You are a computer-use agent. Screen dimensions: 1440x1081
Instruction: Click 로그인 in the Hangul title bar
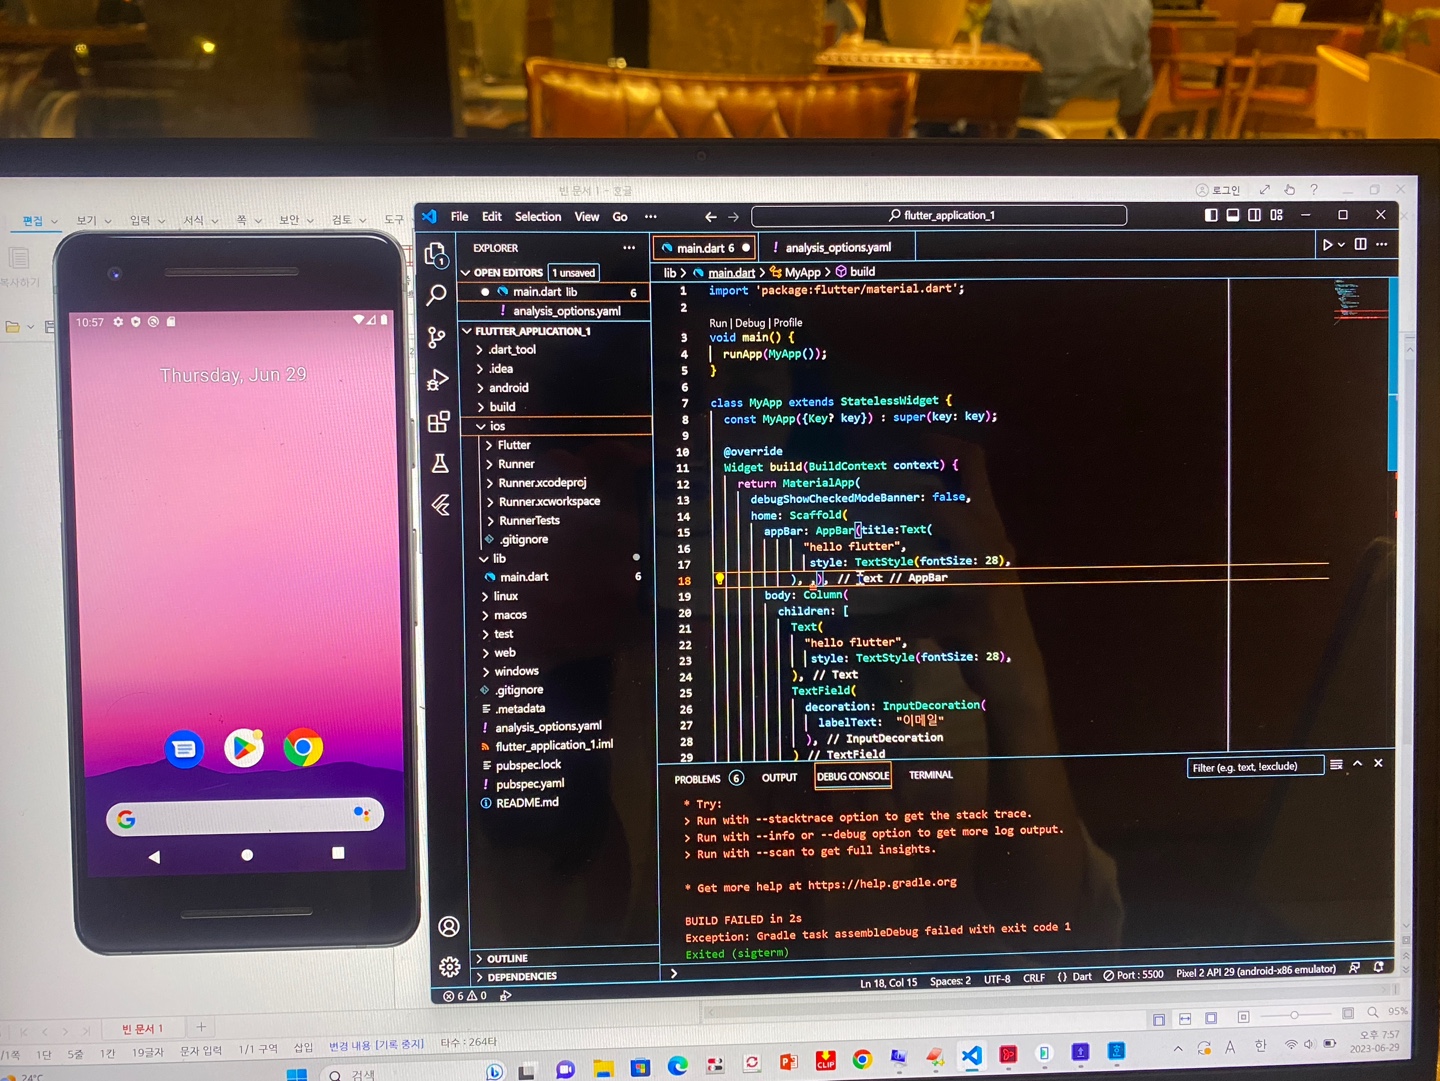pyautogui.click(x=1218, y=190)
